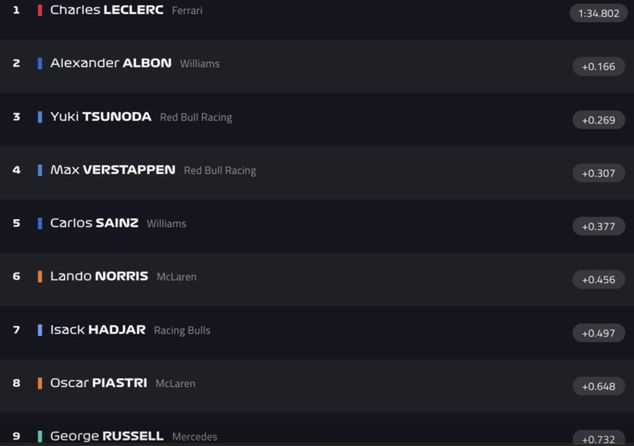The width and height of the screenshot is (634, 446).
Task: Click Max Verstappen's driver name
Action: 112,170
